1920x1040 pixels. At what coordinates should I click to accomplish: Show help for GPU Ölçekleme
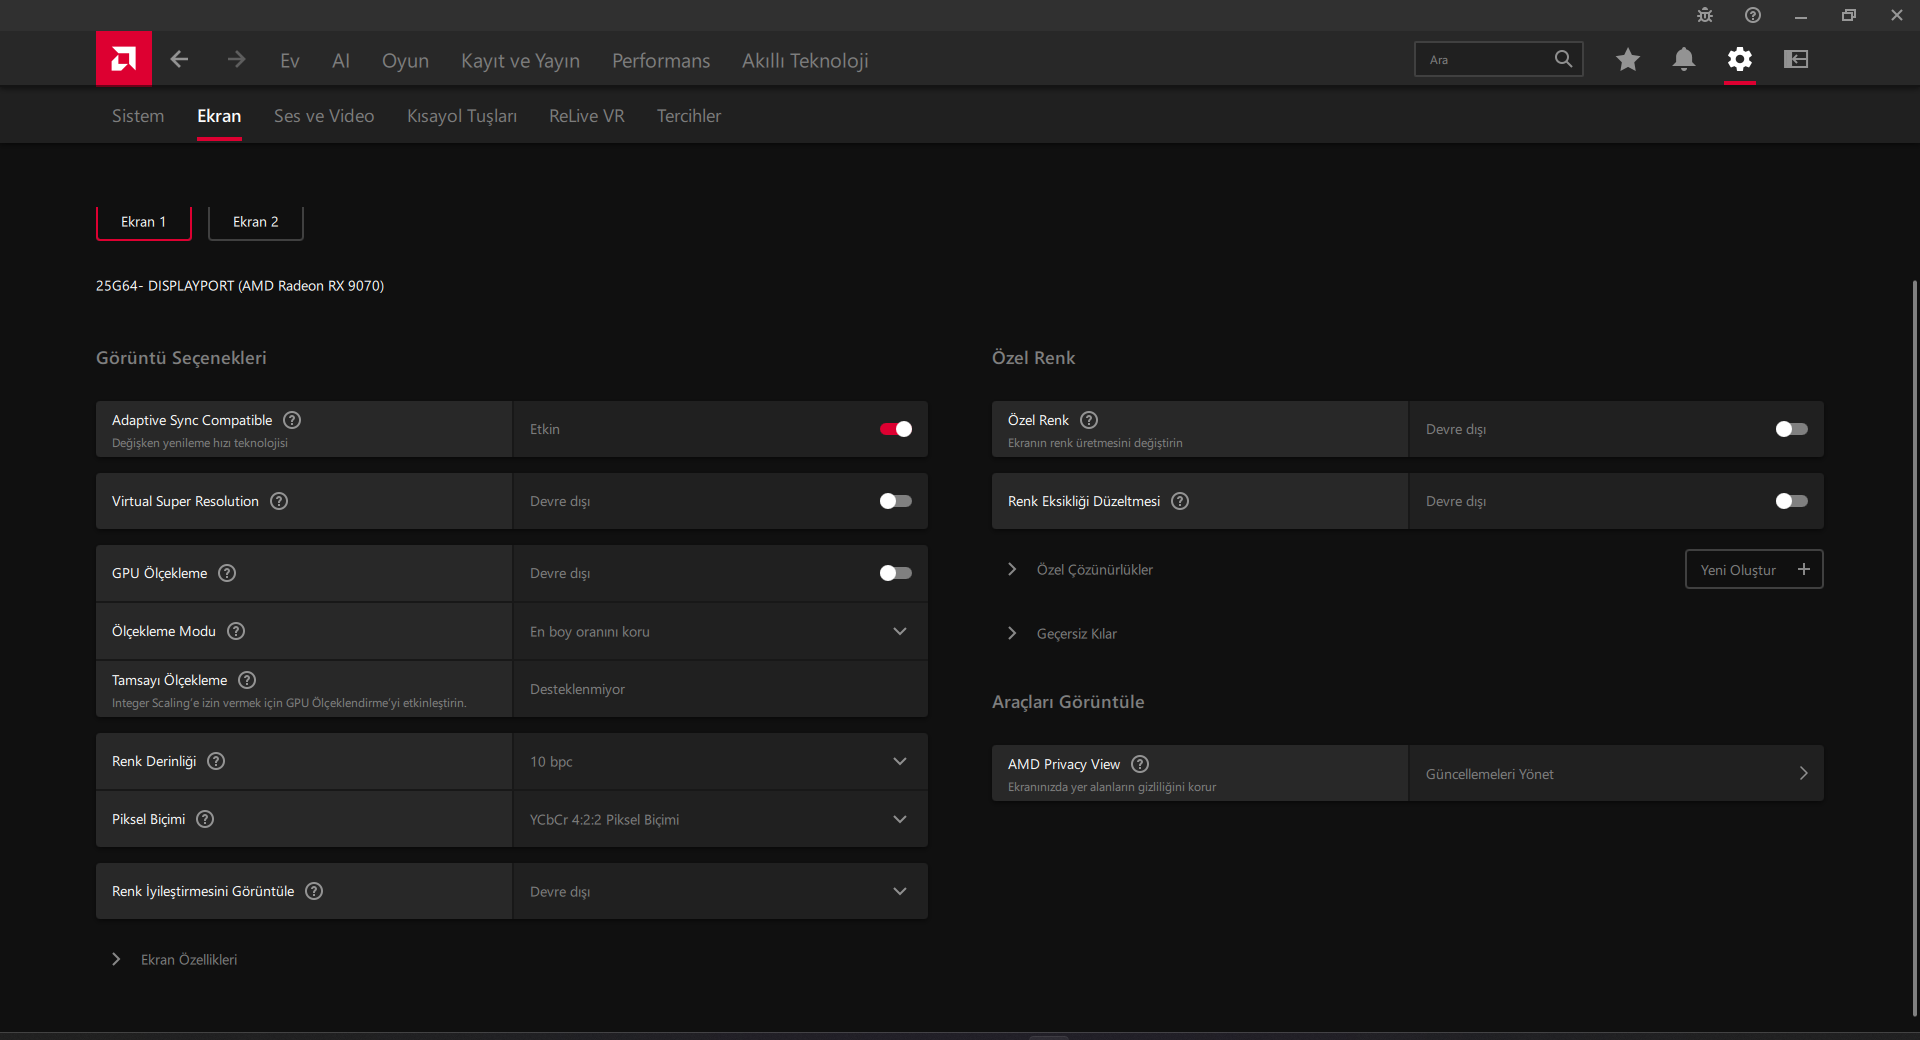[x=227, y=573]
